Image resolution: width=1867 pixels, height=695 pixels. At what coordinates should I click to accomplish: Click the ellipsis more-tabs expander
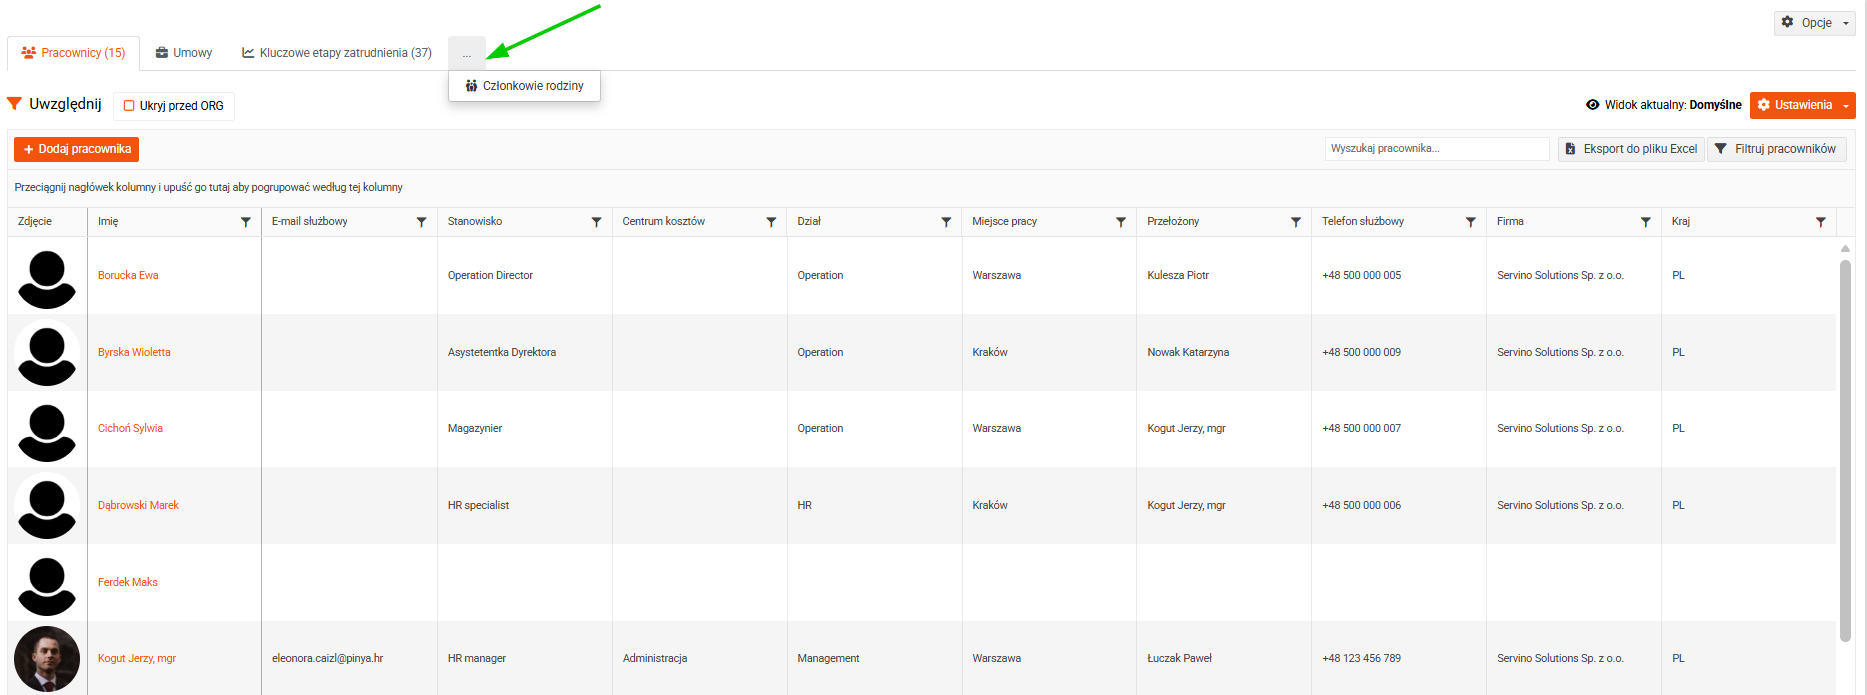pyautogui.click(x=467, y=53)
